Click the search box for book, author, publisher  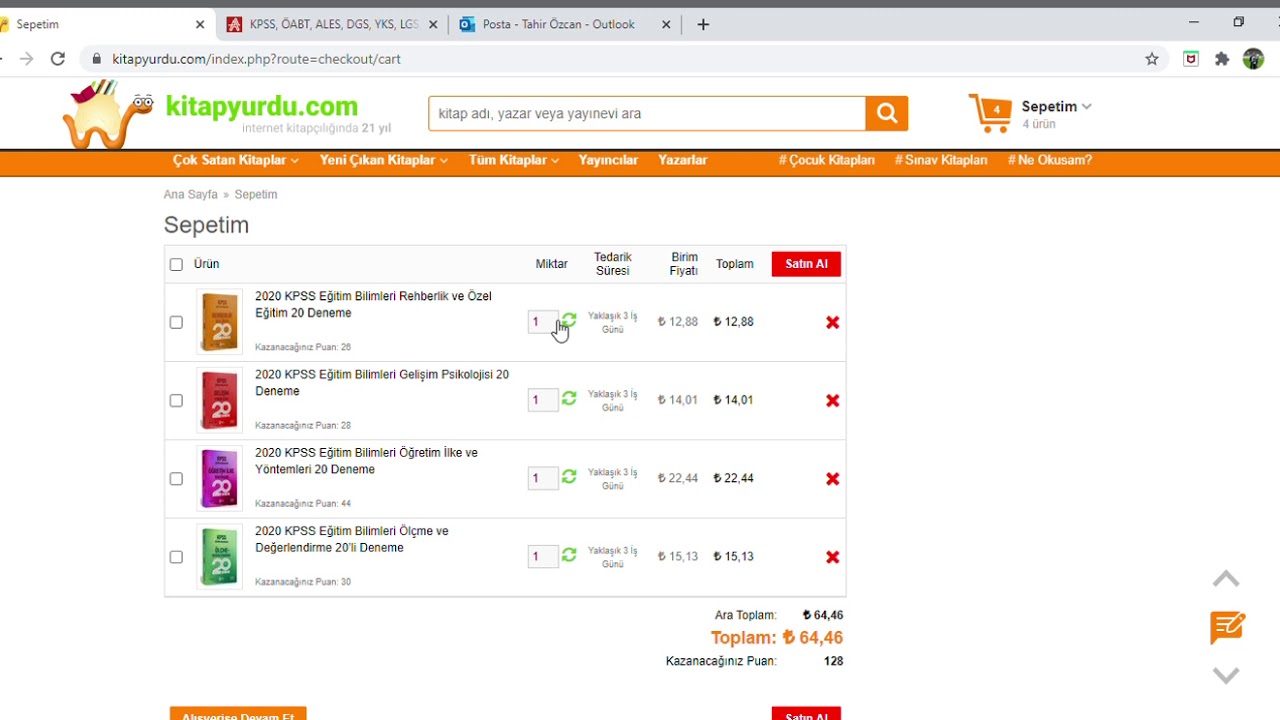pyautogui.click(x=647, y=113)
